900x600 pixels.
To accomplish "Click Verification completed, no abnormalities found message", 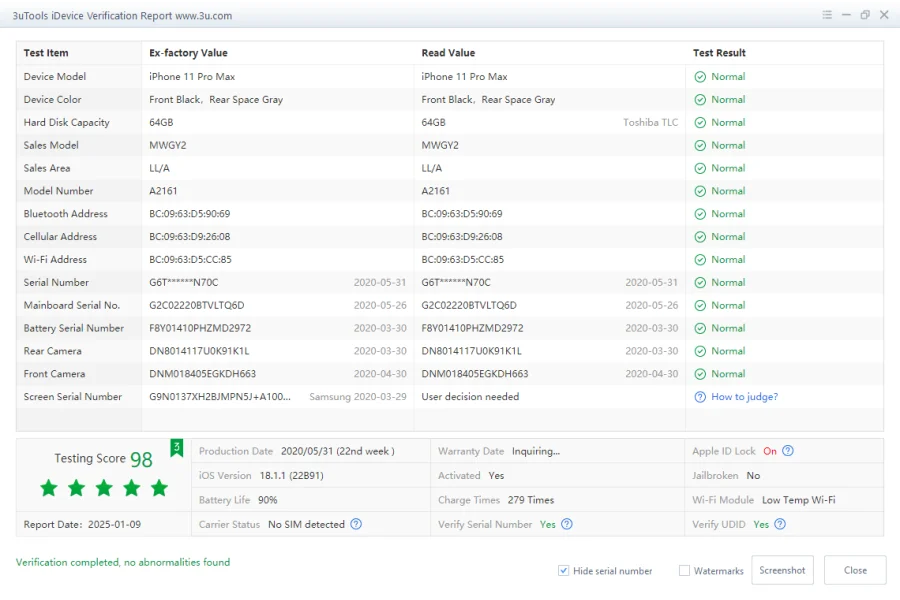I will coord(123,562).
